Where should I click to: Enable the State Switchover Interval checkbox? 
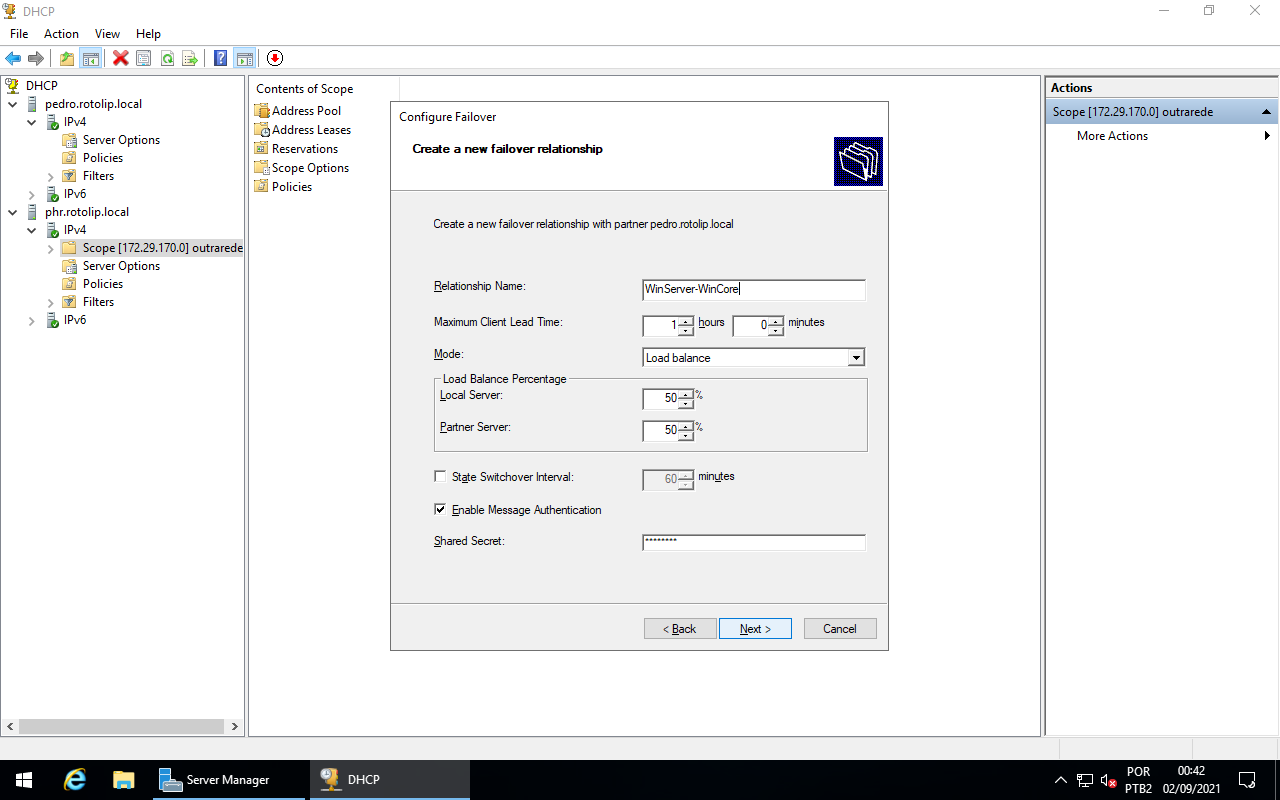pyautogui.click(x=440, y=477)
